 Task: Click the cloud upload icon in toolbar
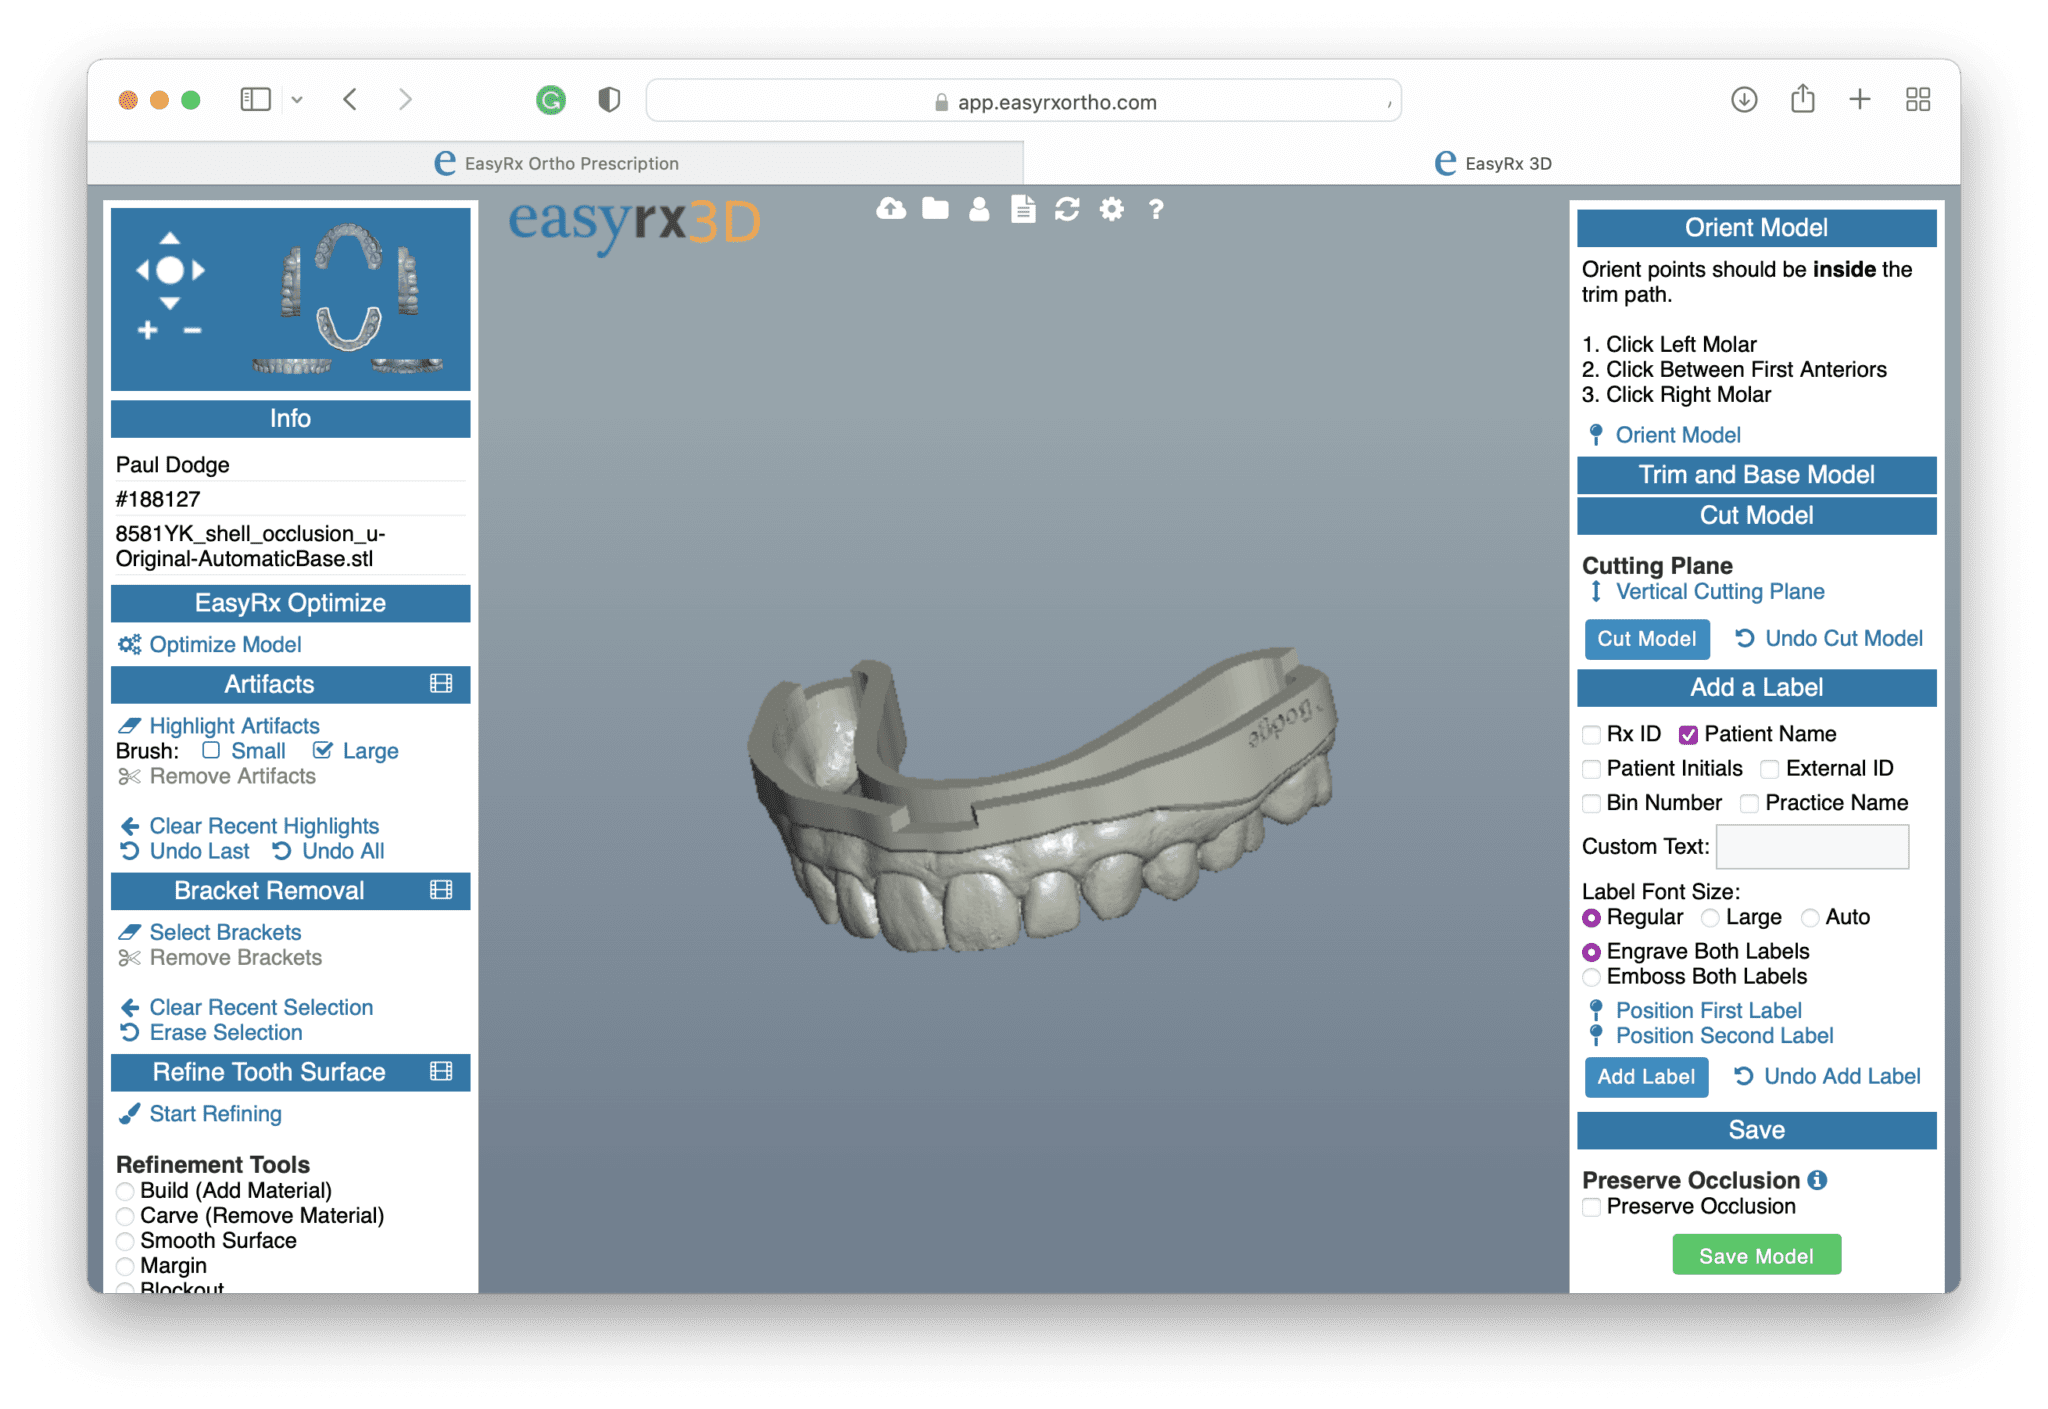click(x=891, y=209)
